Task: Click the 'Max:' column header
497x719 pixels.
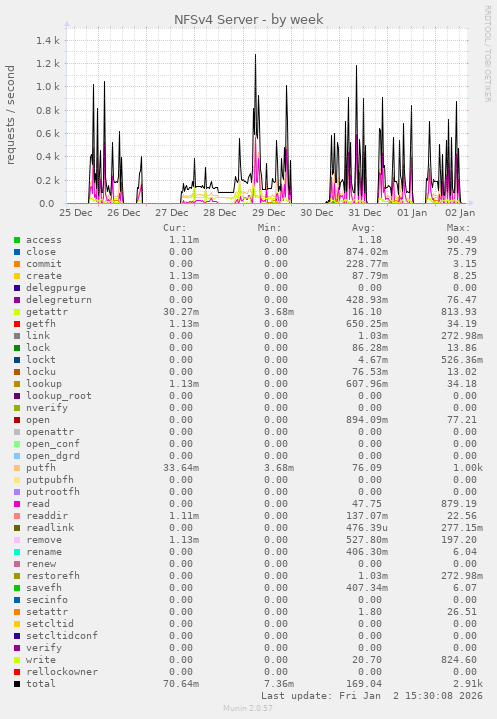Action: (458, 228)
